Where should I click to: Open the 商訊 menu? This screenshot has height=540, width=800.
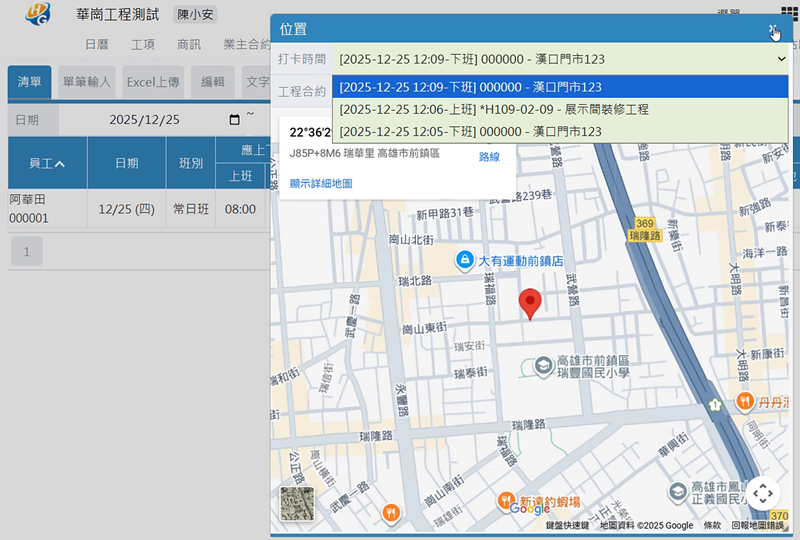[x=189, y=44]
